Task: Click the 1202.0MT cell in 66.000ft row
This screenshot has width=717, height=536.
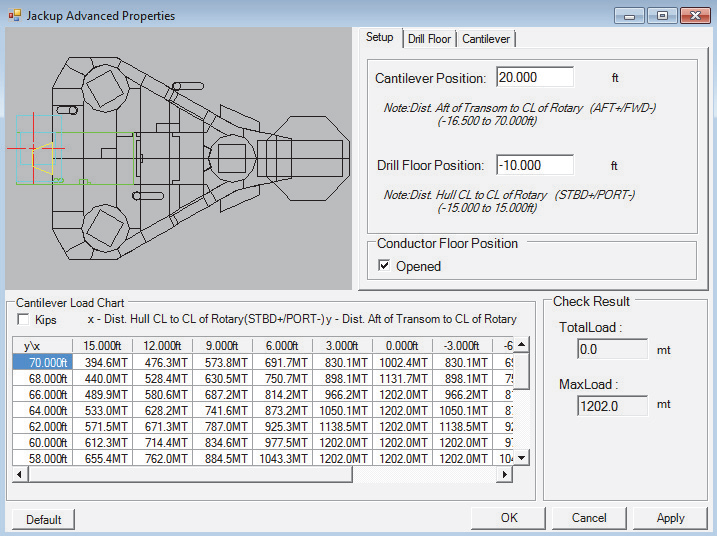Action: tap(402, 395)
